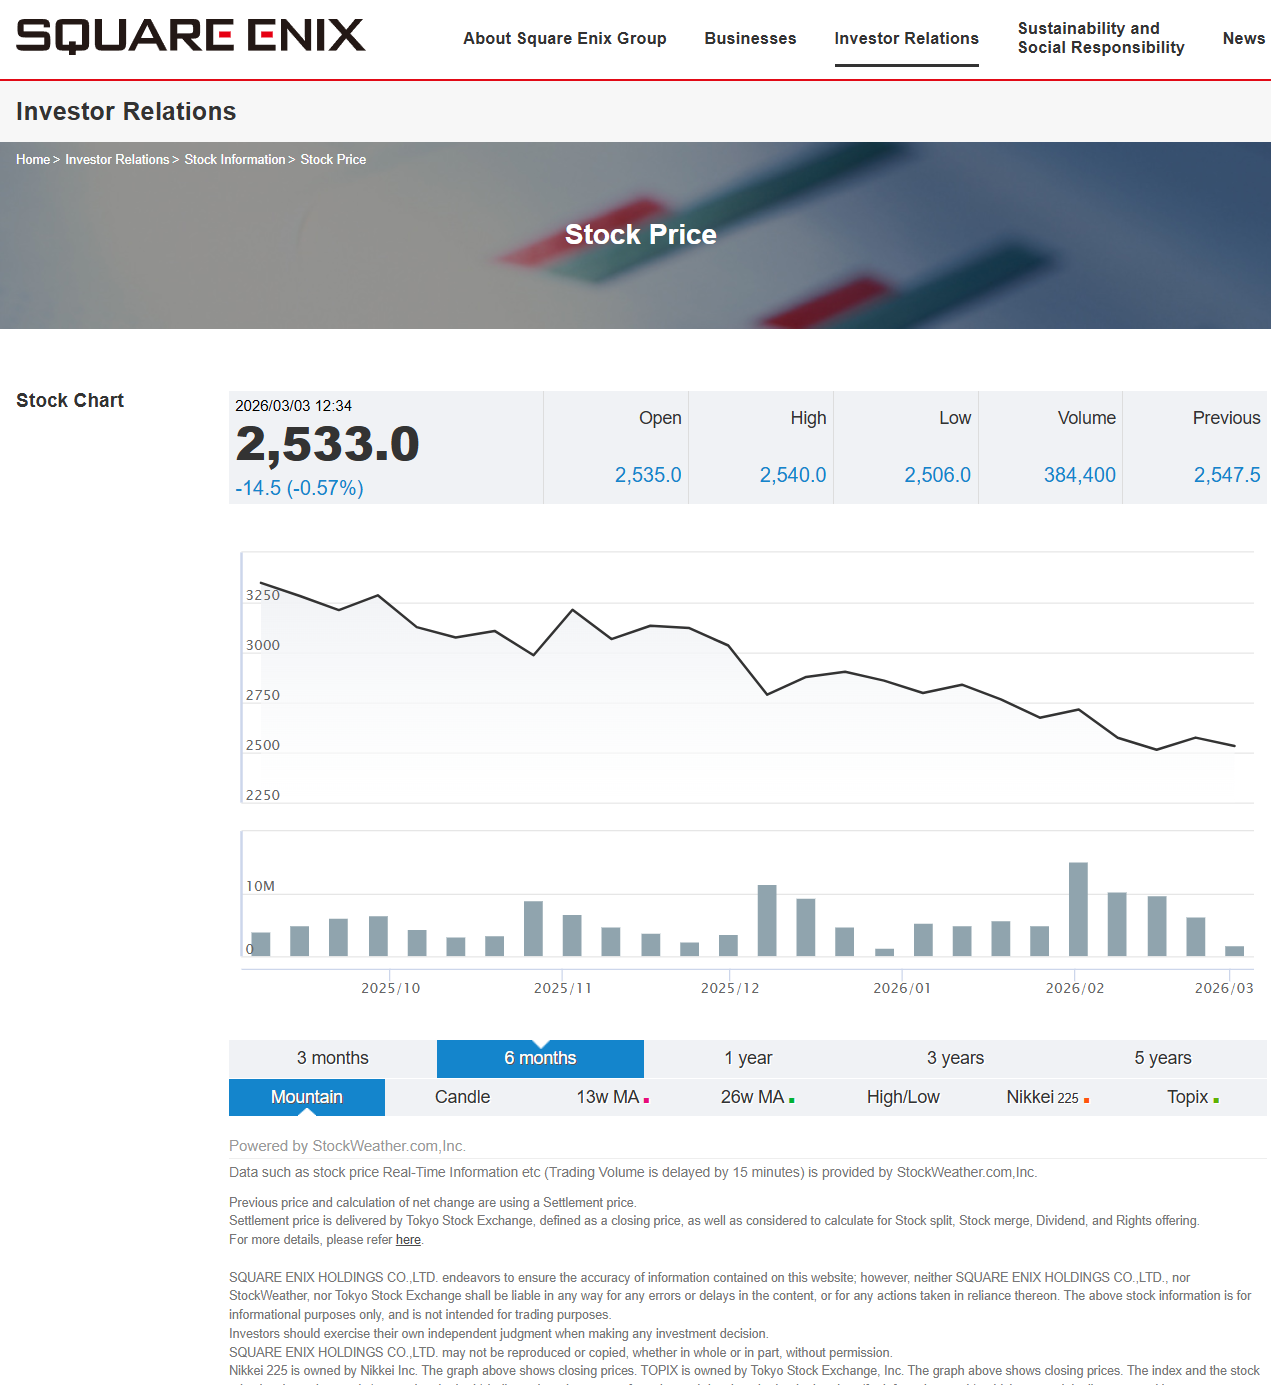Switch chart to Candle style
The height and width of the screenshot is (1393, 1271).
point(462,1097)
